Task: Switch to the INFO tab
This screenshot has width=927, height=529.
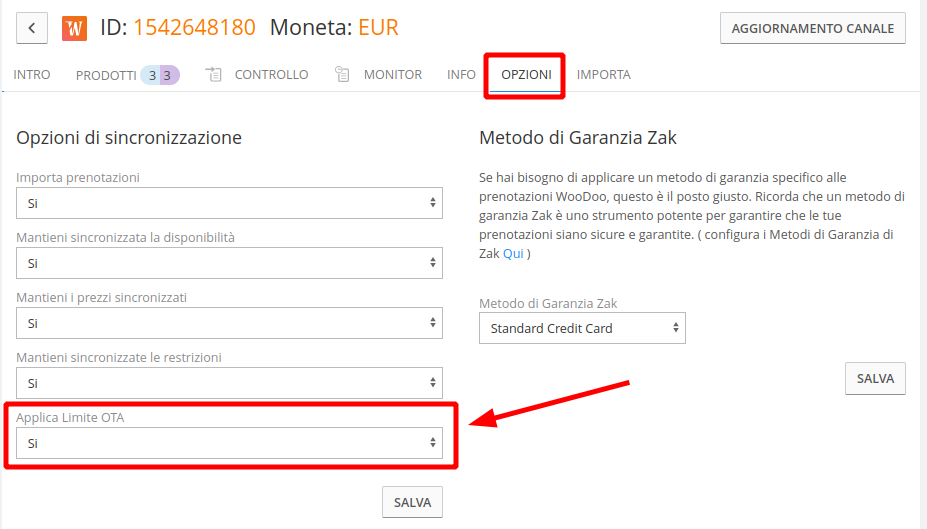Action: 461,74
